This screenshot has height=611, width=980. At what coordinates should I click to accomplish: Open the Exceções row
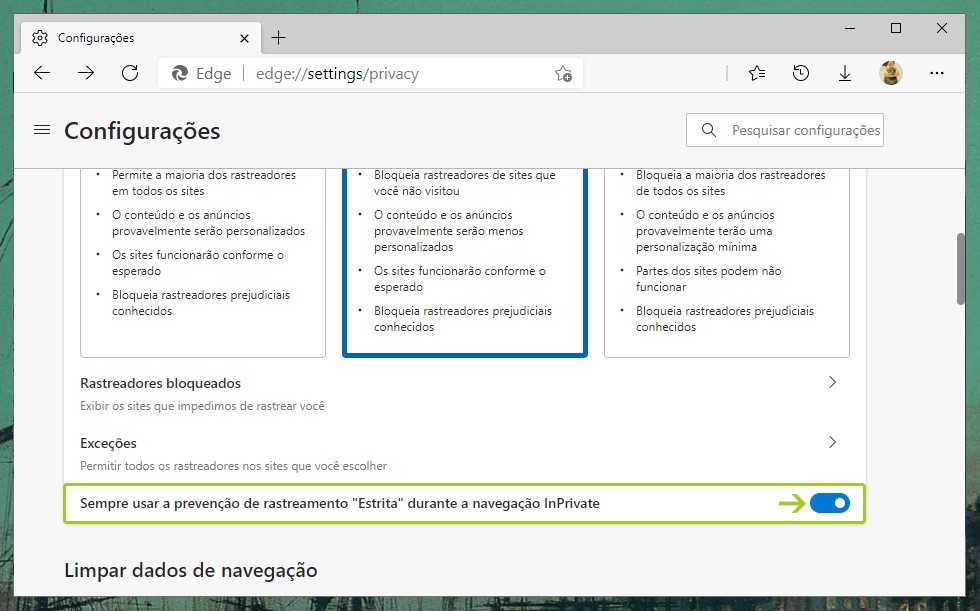[464, 454]
